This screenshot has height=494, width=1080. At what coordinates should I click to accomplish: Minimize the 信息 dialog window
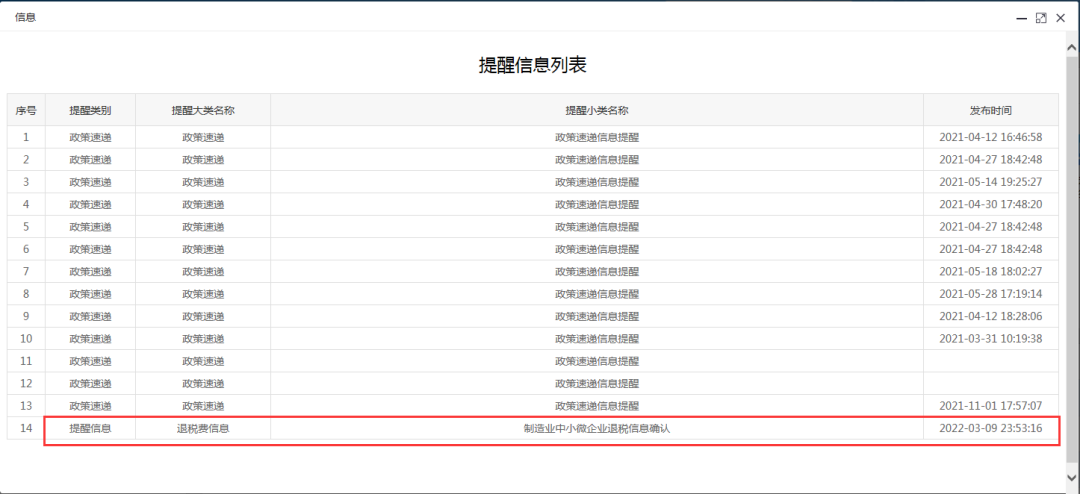pos(1021,18)
